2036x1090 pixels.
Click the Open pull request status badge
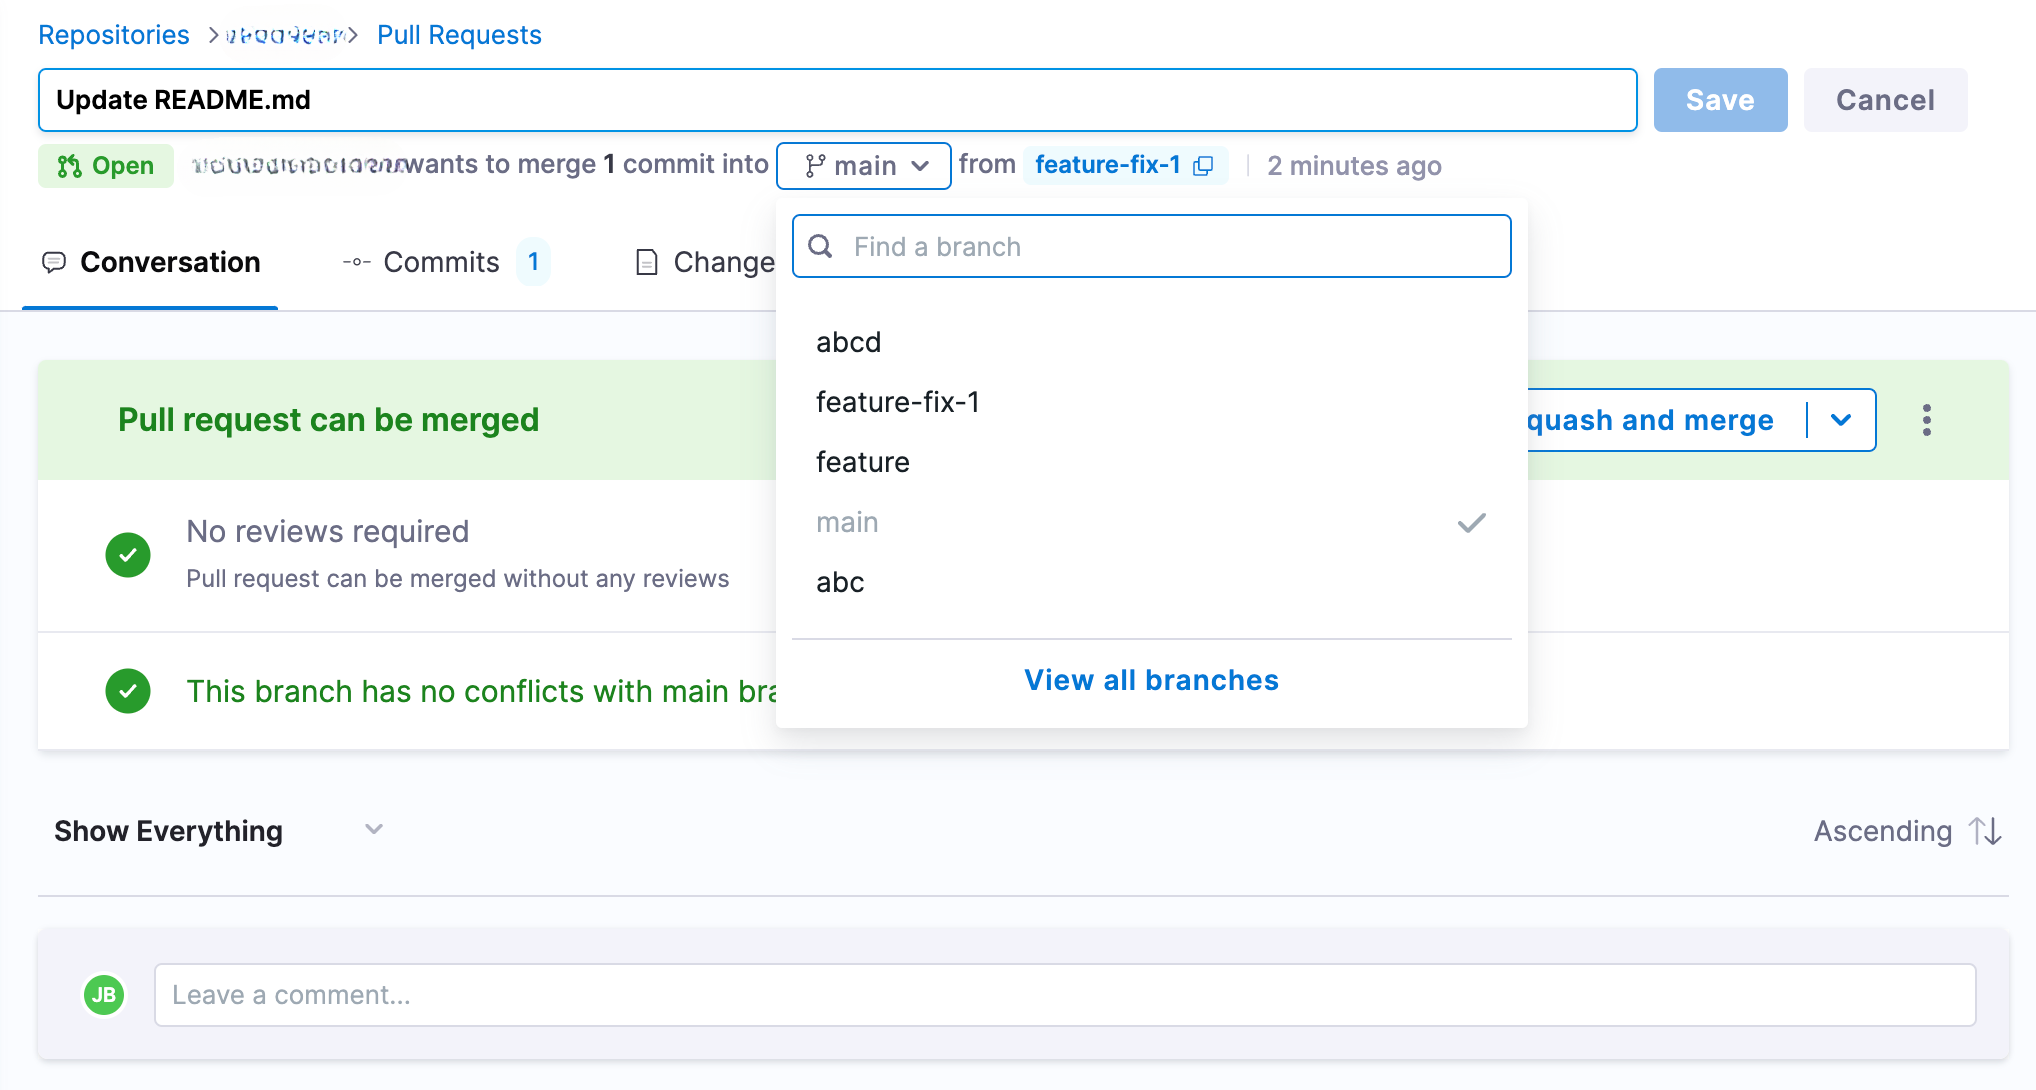tap(106, 166)
